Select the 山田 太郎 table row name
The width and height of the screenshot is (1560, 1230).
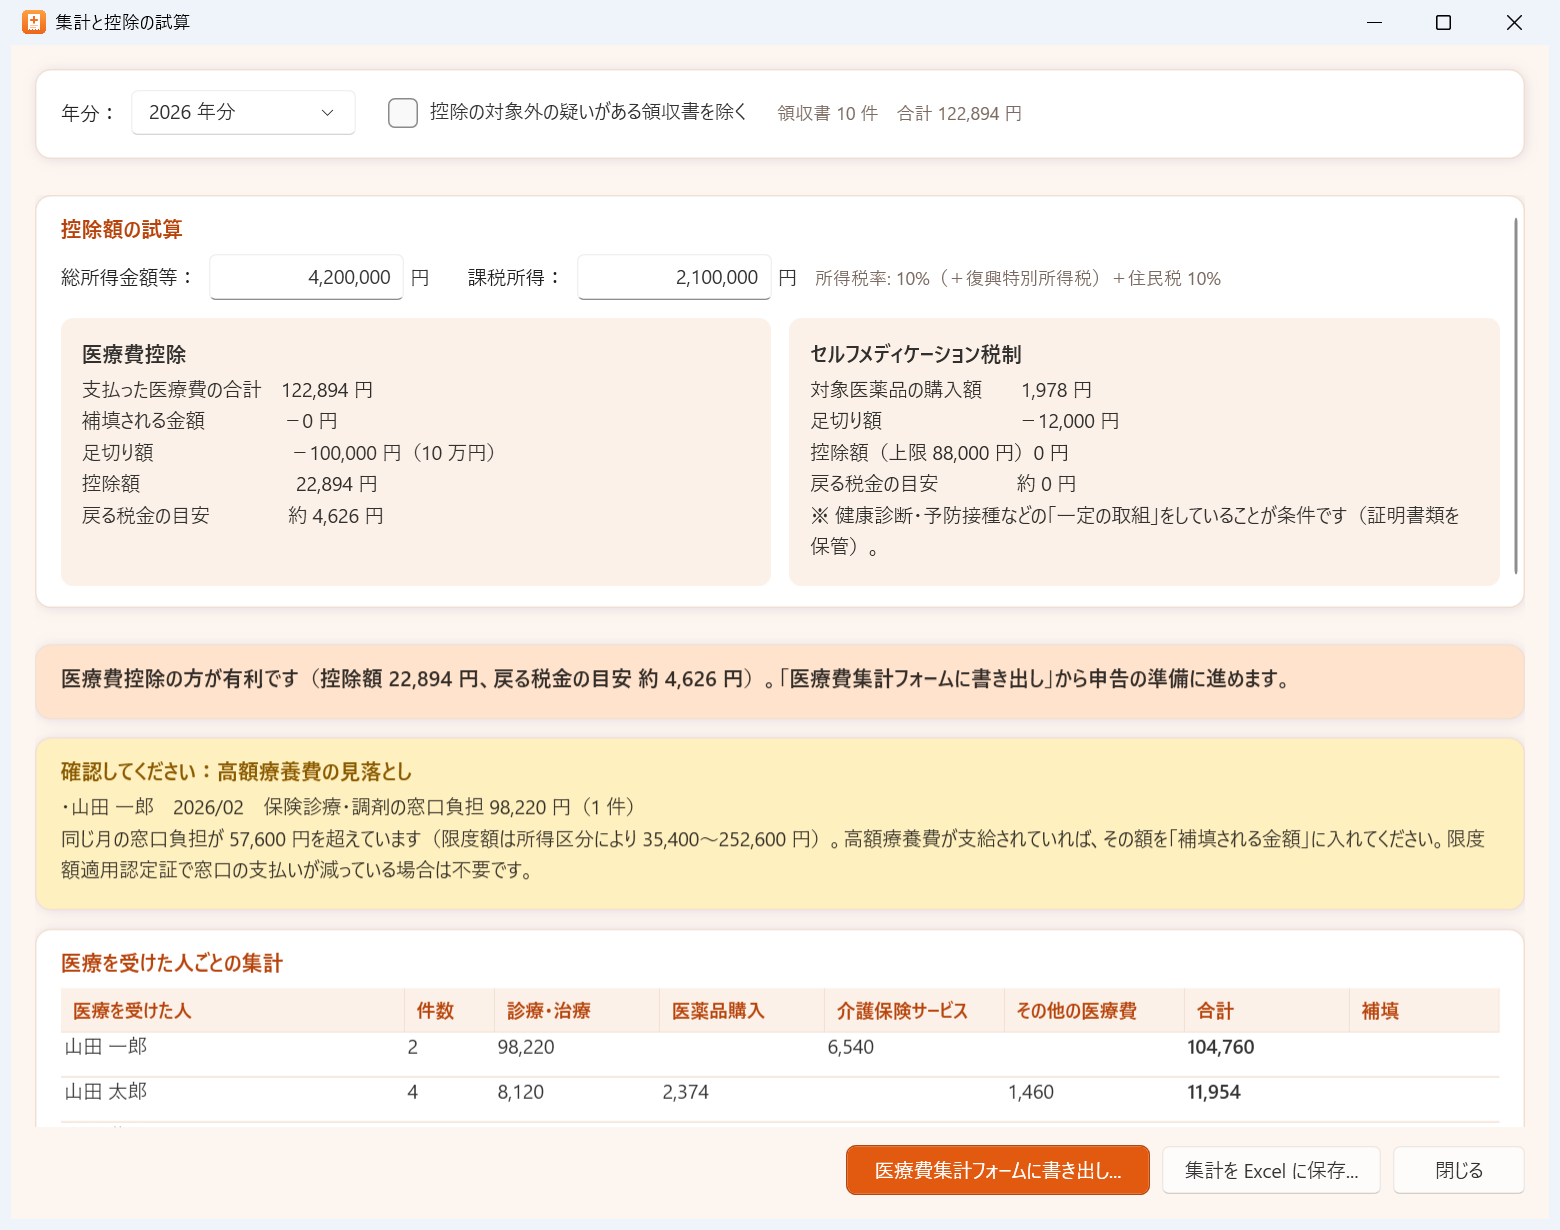pos(106,1092)
